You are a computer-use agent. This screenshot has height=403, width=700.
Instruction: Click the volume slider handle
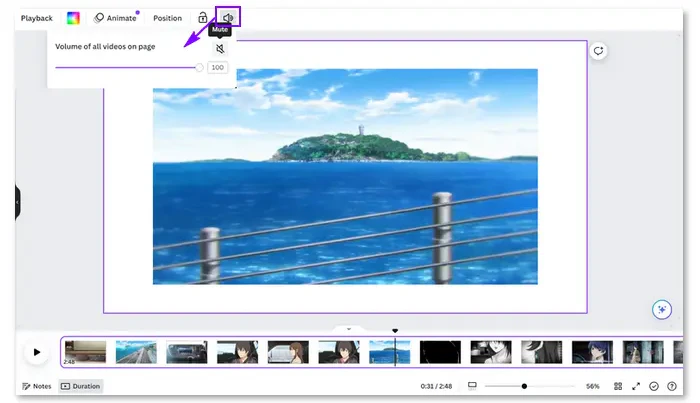(199, 67)
